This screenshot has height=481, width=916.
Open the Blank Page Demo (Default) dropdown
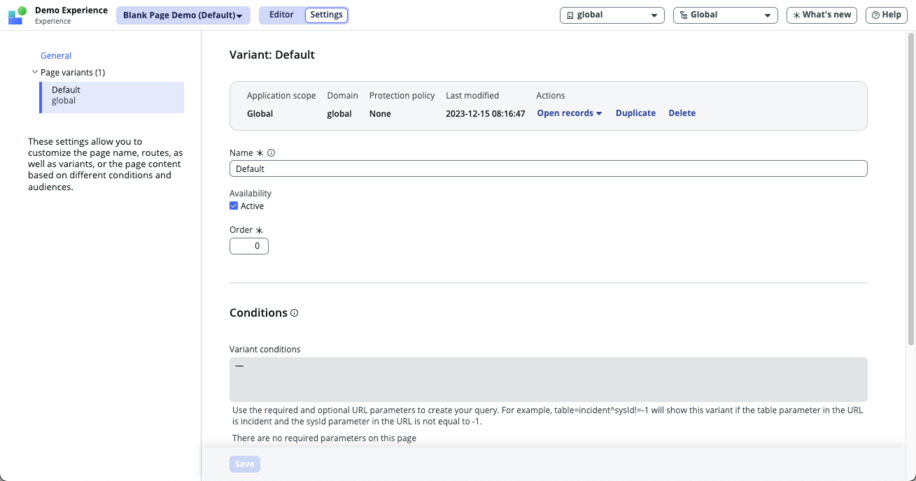pos(183,15)
